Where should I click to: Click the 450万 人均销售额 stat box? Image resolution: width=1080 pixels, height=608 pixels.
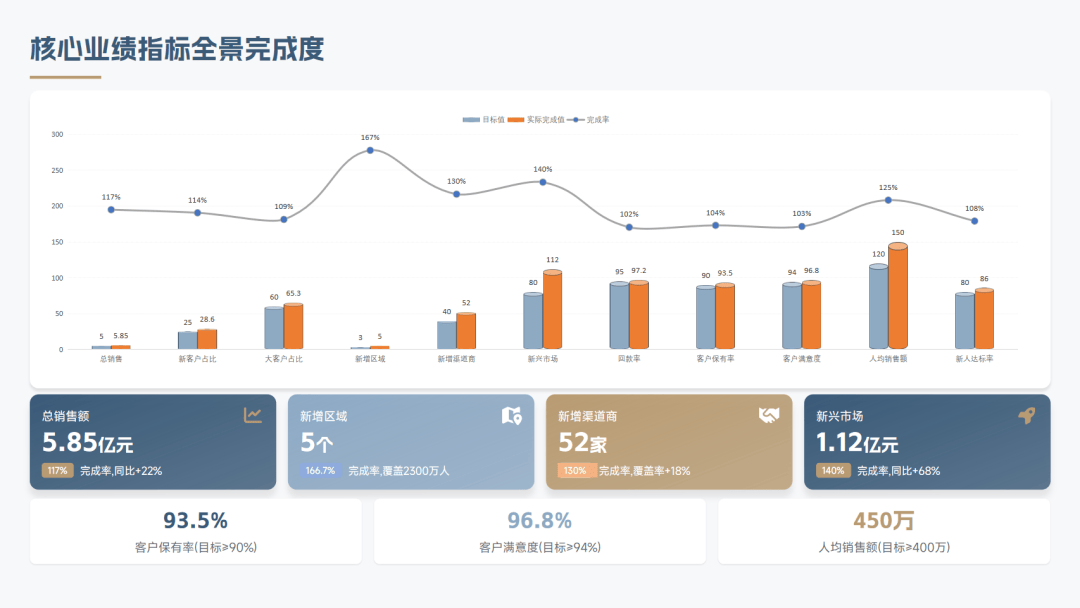point(884,532)
